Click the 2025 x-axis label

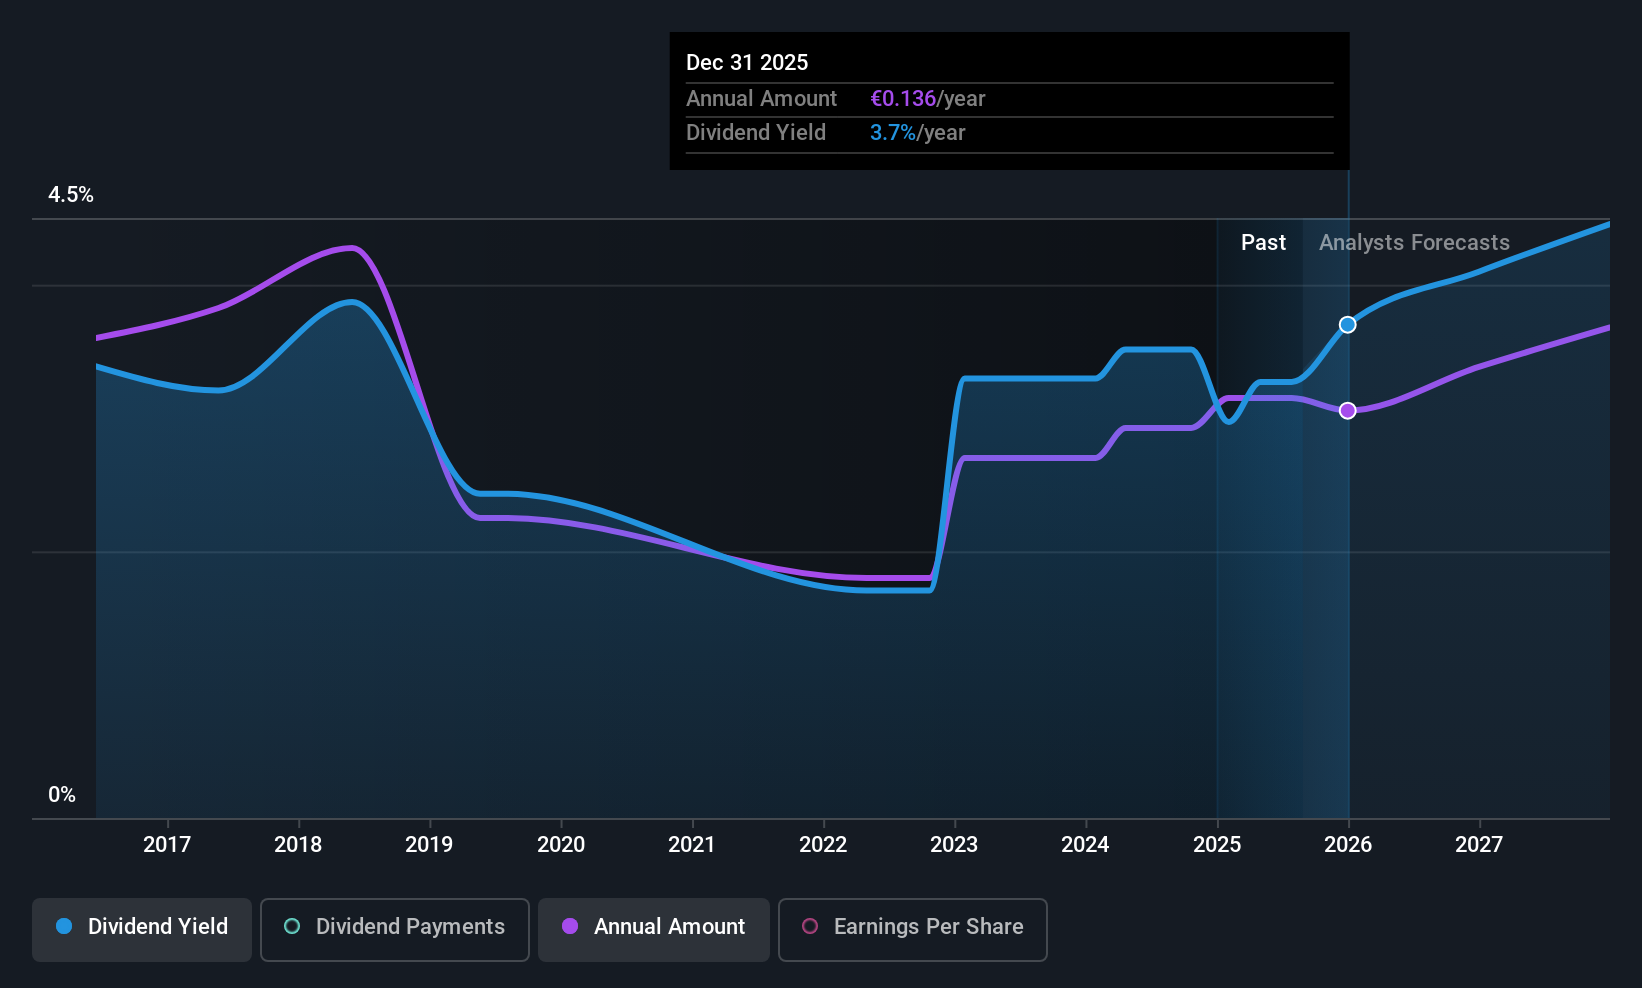tap(1217, 844)
